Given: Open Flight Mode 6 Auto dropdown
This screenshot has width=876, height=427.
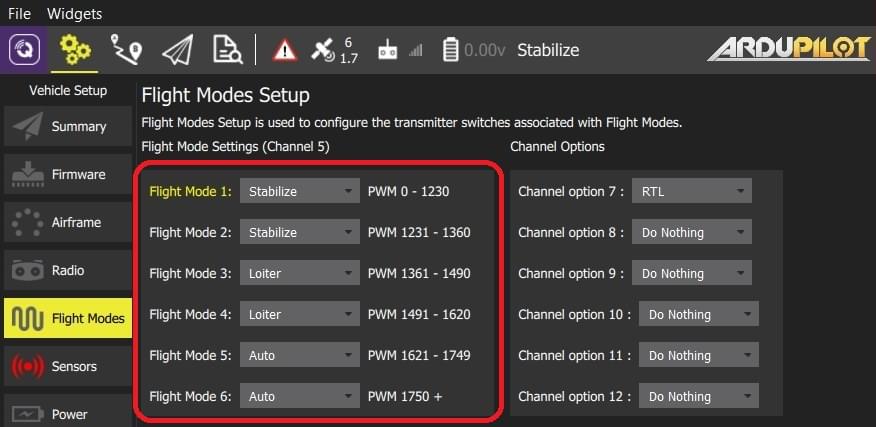Looking at the screenshot, I should pyautogui.click(x=299, y=396).
